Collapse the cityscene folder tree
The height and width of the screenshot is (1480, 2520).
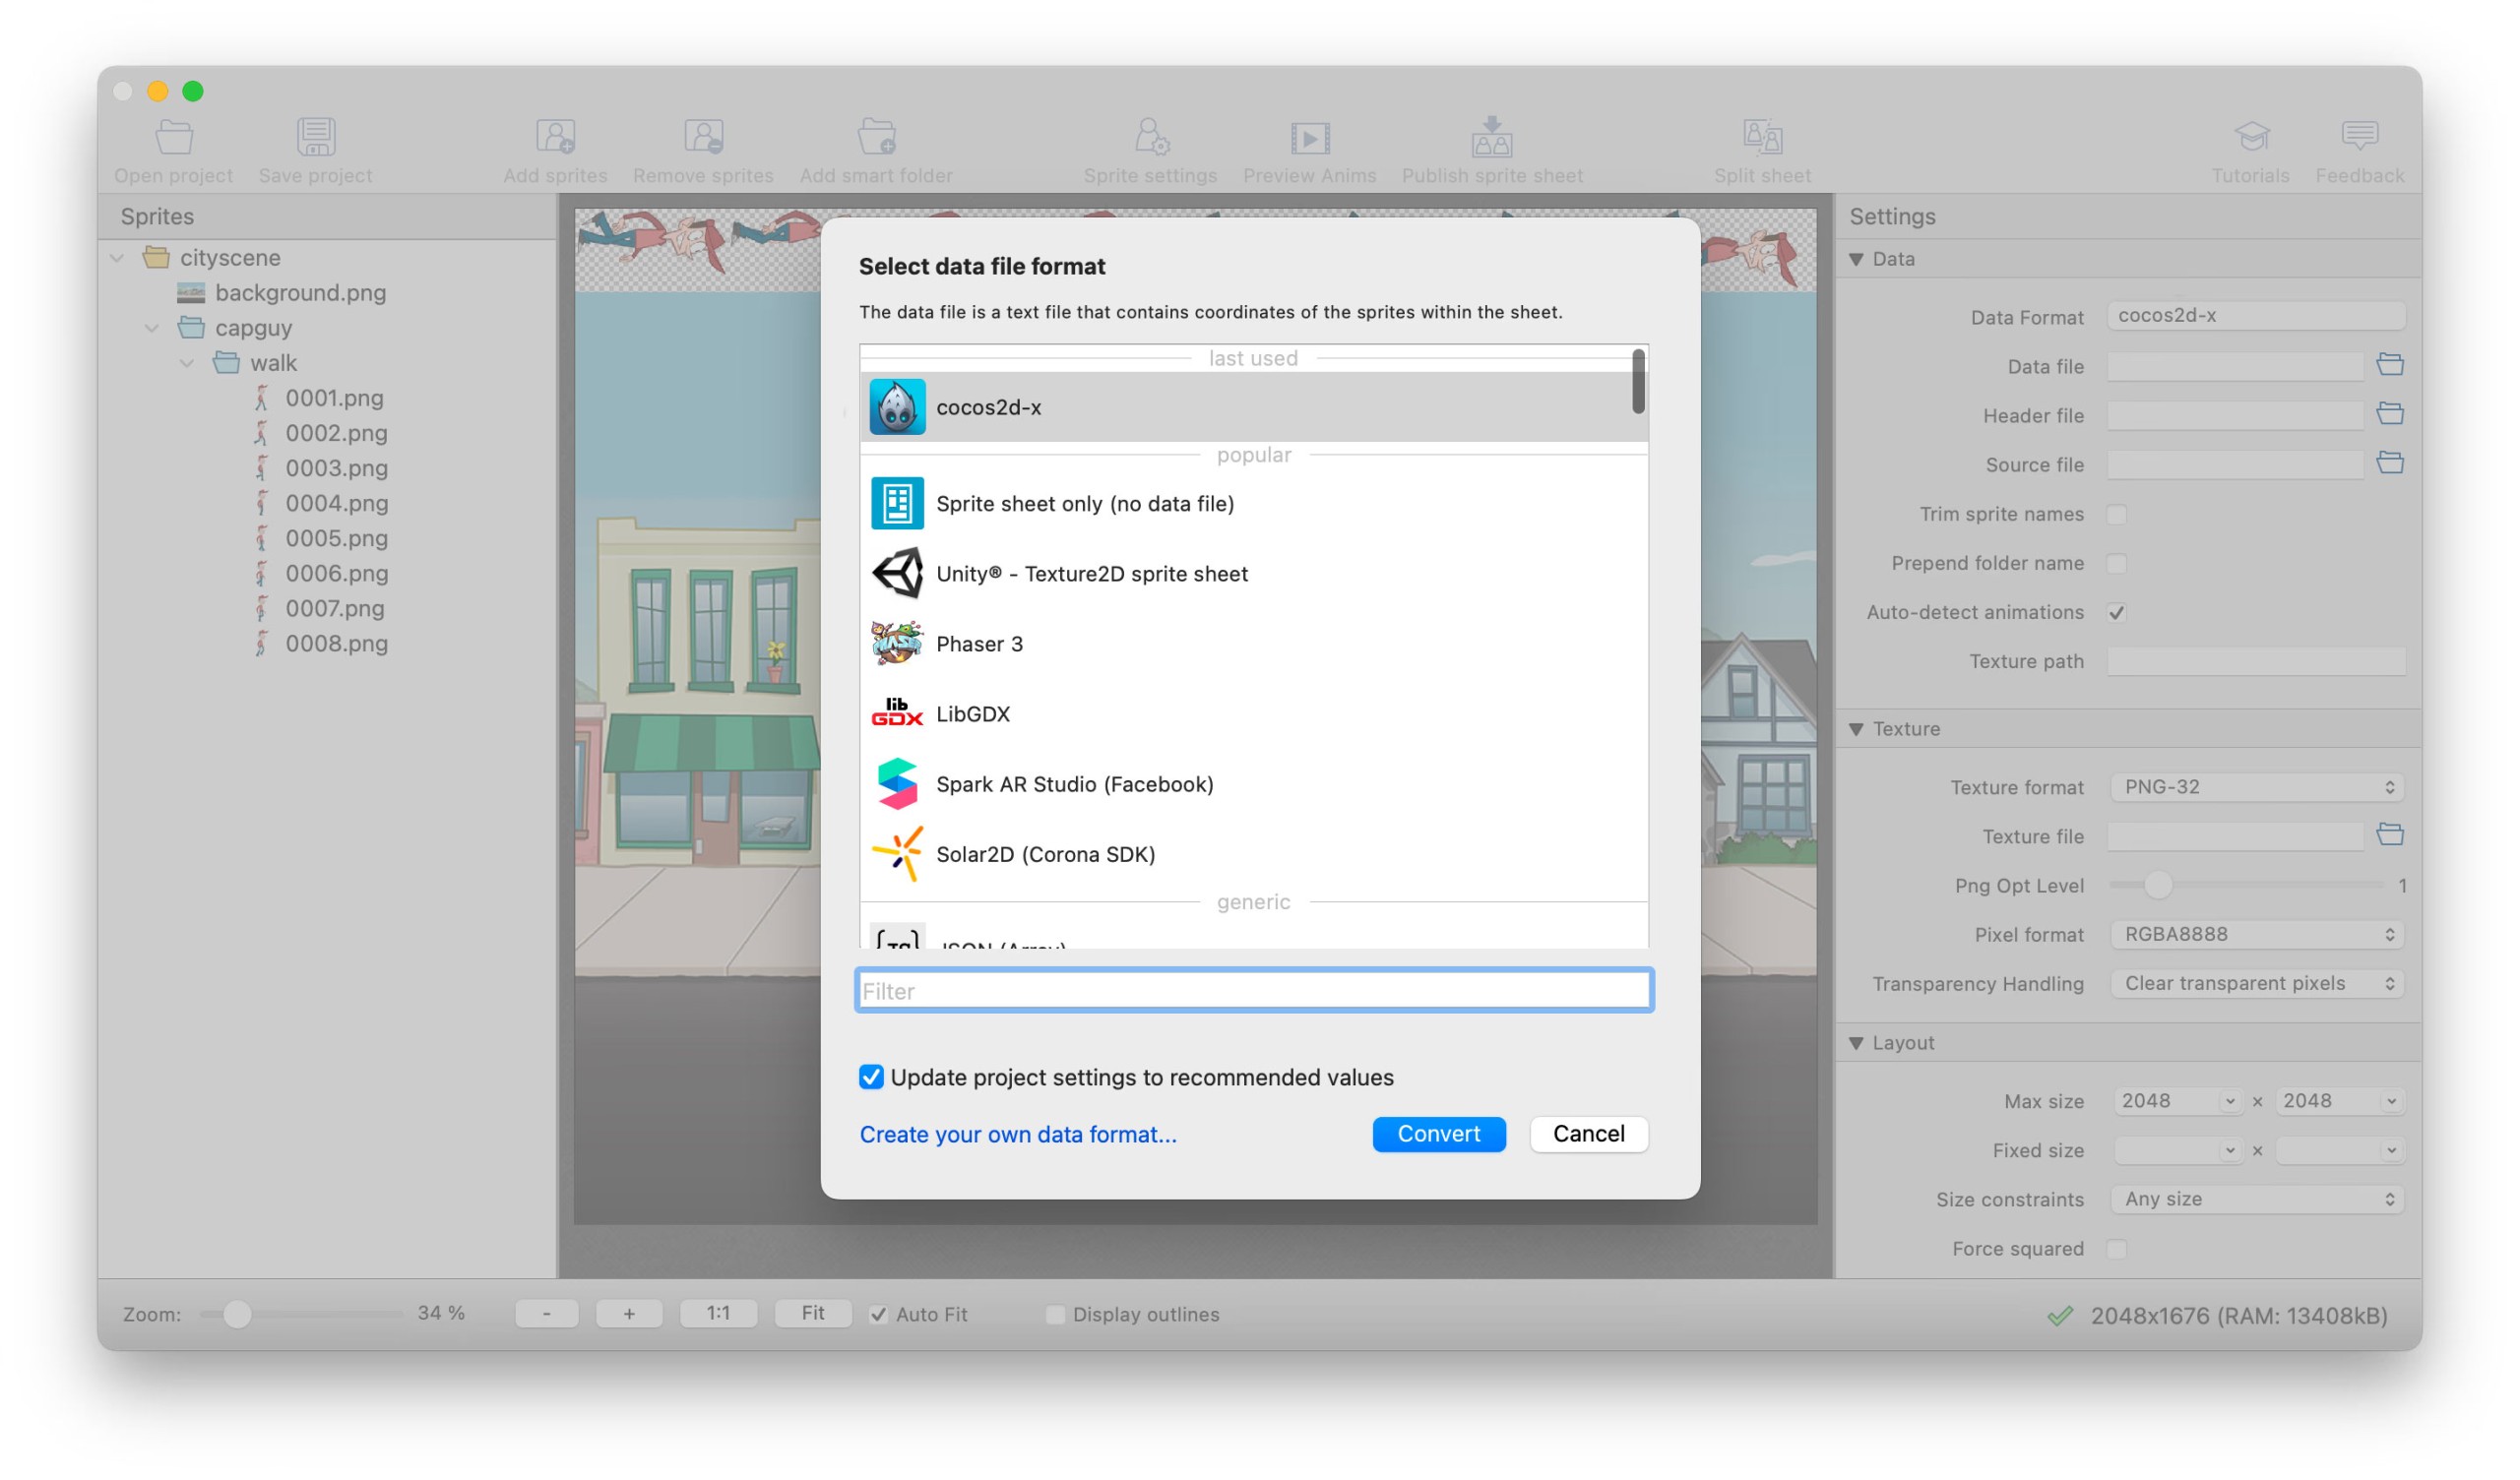tap(117, 258)
